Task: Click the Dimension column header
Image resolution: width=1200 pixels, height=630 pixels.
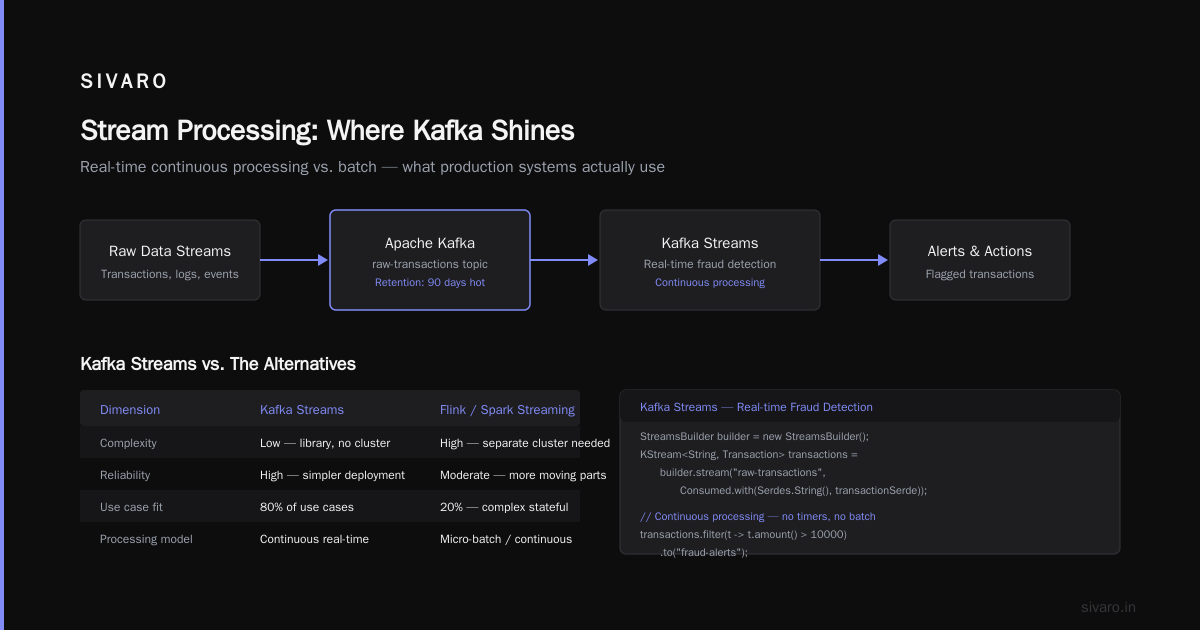Action: click(130, 410)
